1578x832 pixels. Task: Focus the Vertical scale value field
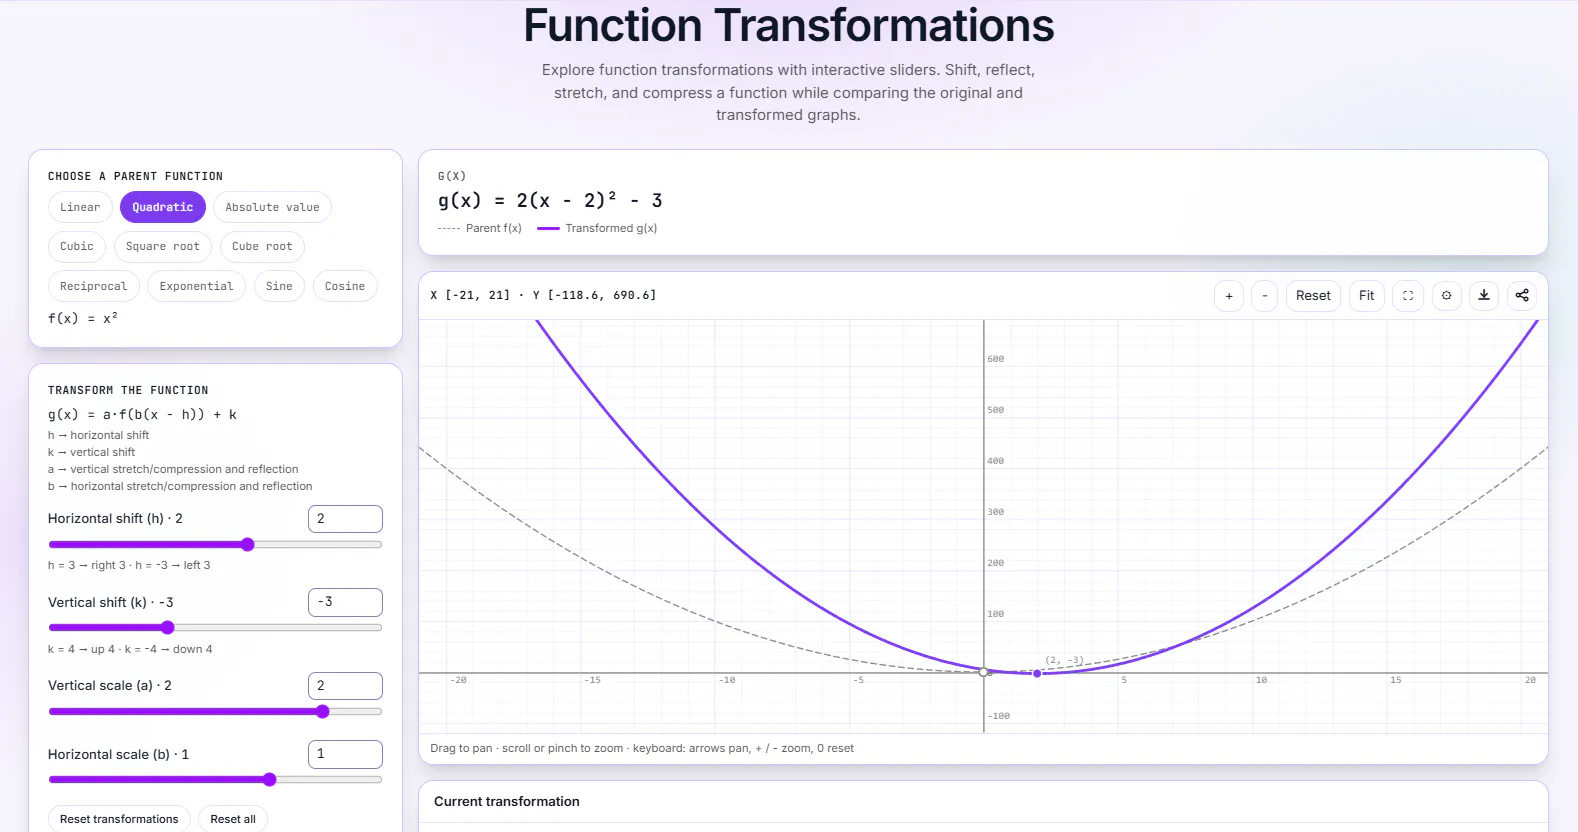(x=345, y=686)
